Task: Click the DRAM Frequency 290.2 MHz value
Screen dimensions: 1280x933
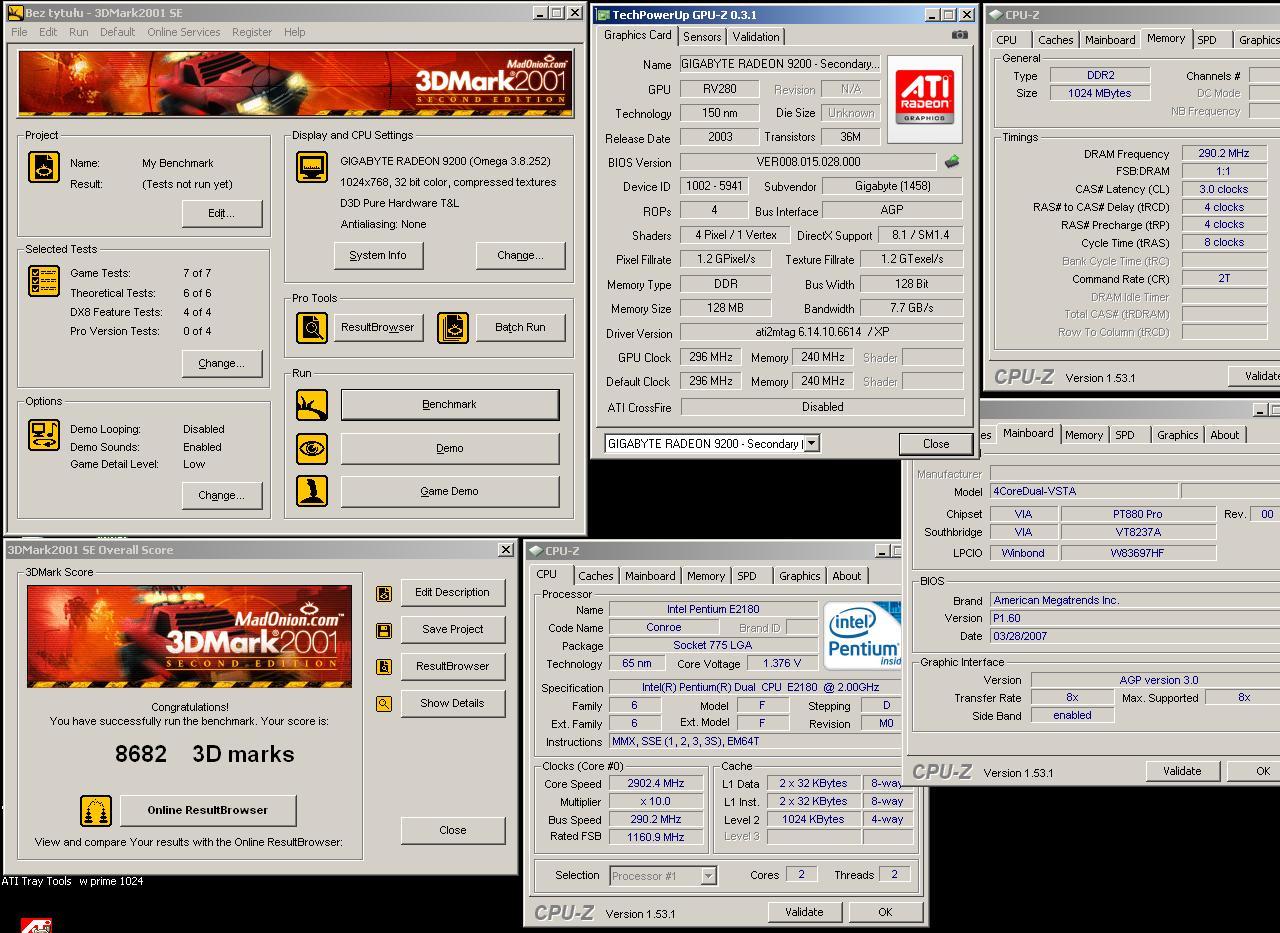Action: pyautogui.click(x=1224, y=154)
